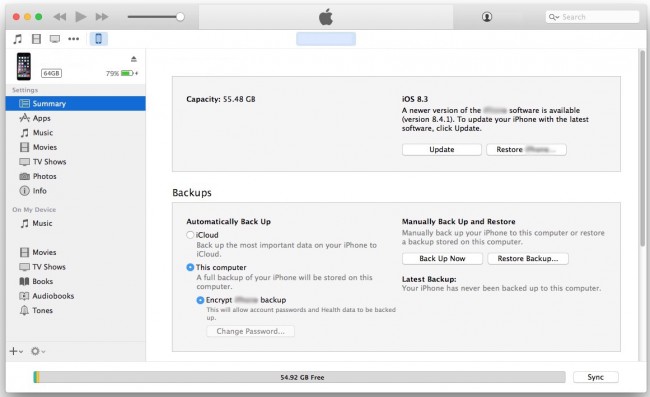Click the Capacity: 55.48 GB text
Viewport: 650px width, 397px height.
(221, 99)
